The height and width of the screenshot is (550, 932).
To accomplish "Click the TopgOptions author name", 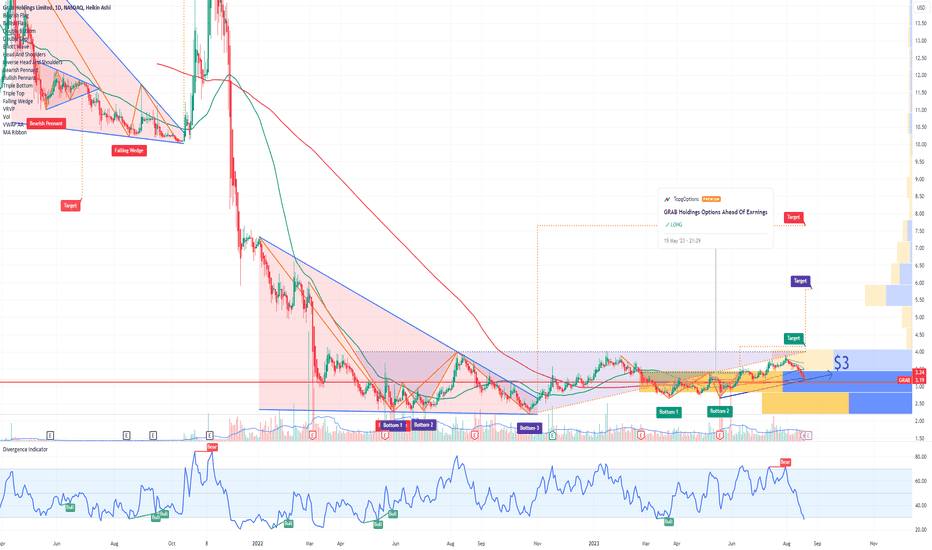I will (687, 199).
